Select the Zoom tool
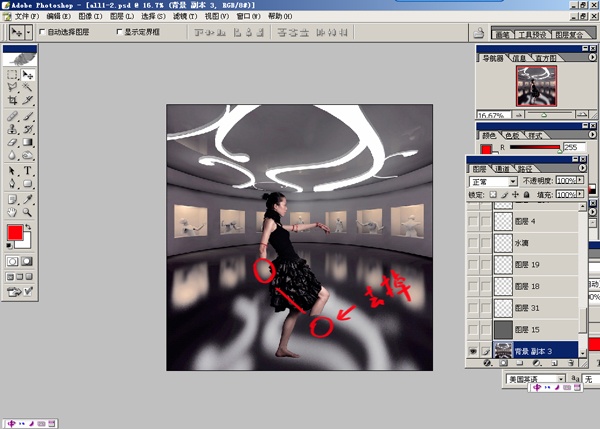This screenshot has height=429, width=600. pos(27,212)
